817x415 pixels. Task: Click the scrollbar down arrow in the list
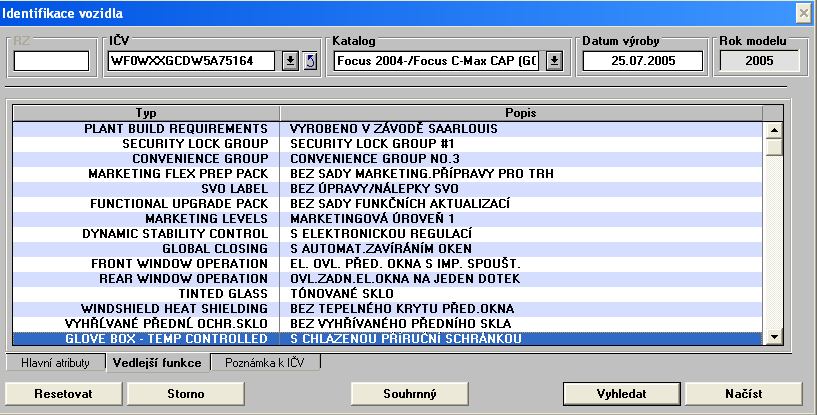[x=774, y=338]
